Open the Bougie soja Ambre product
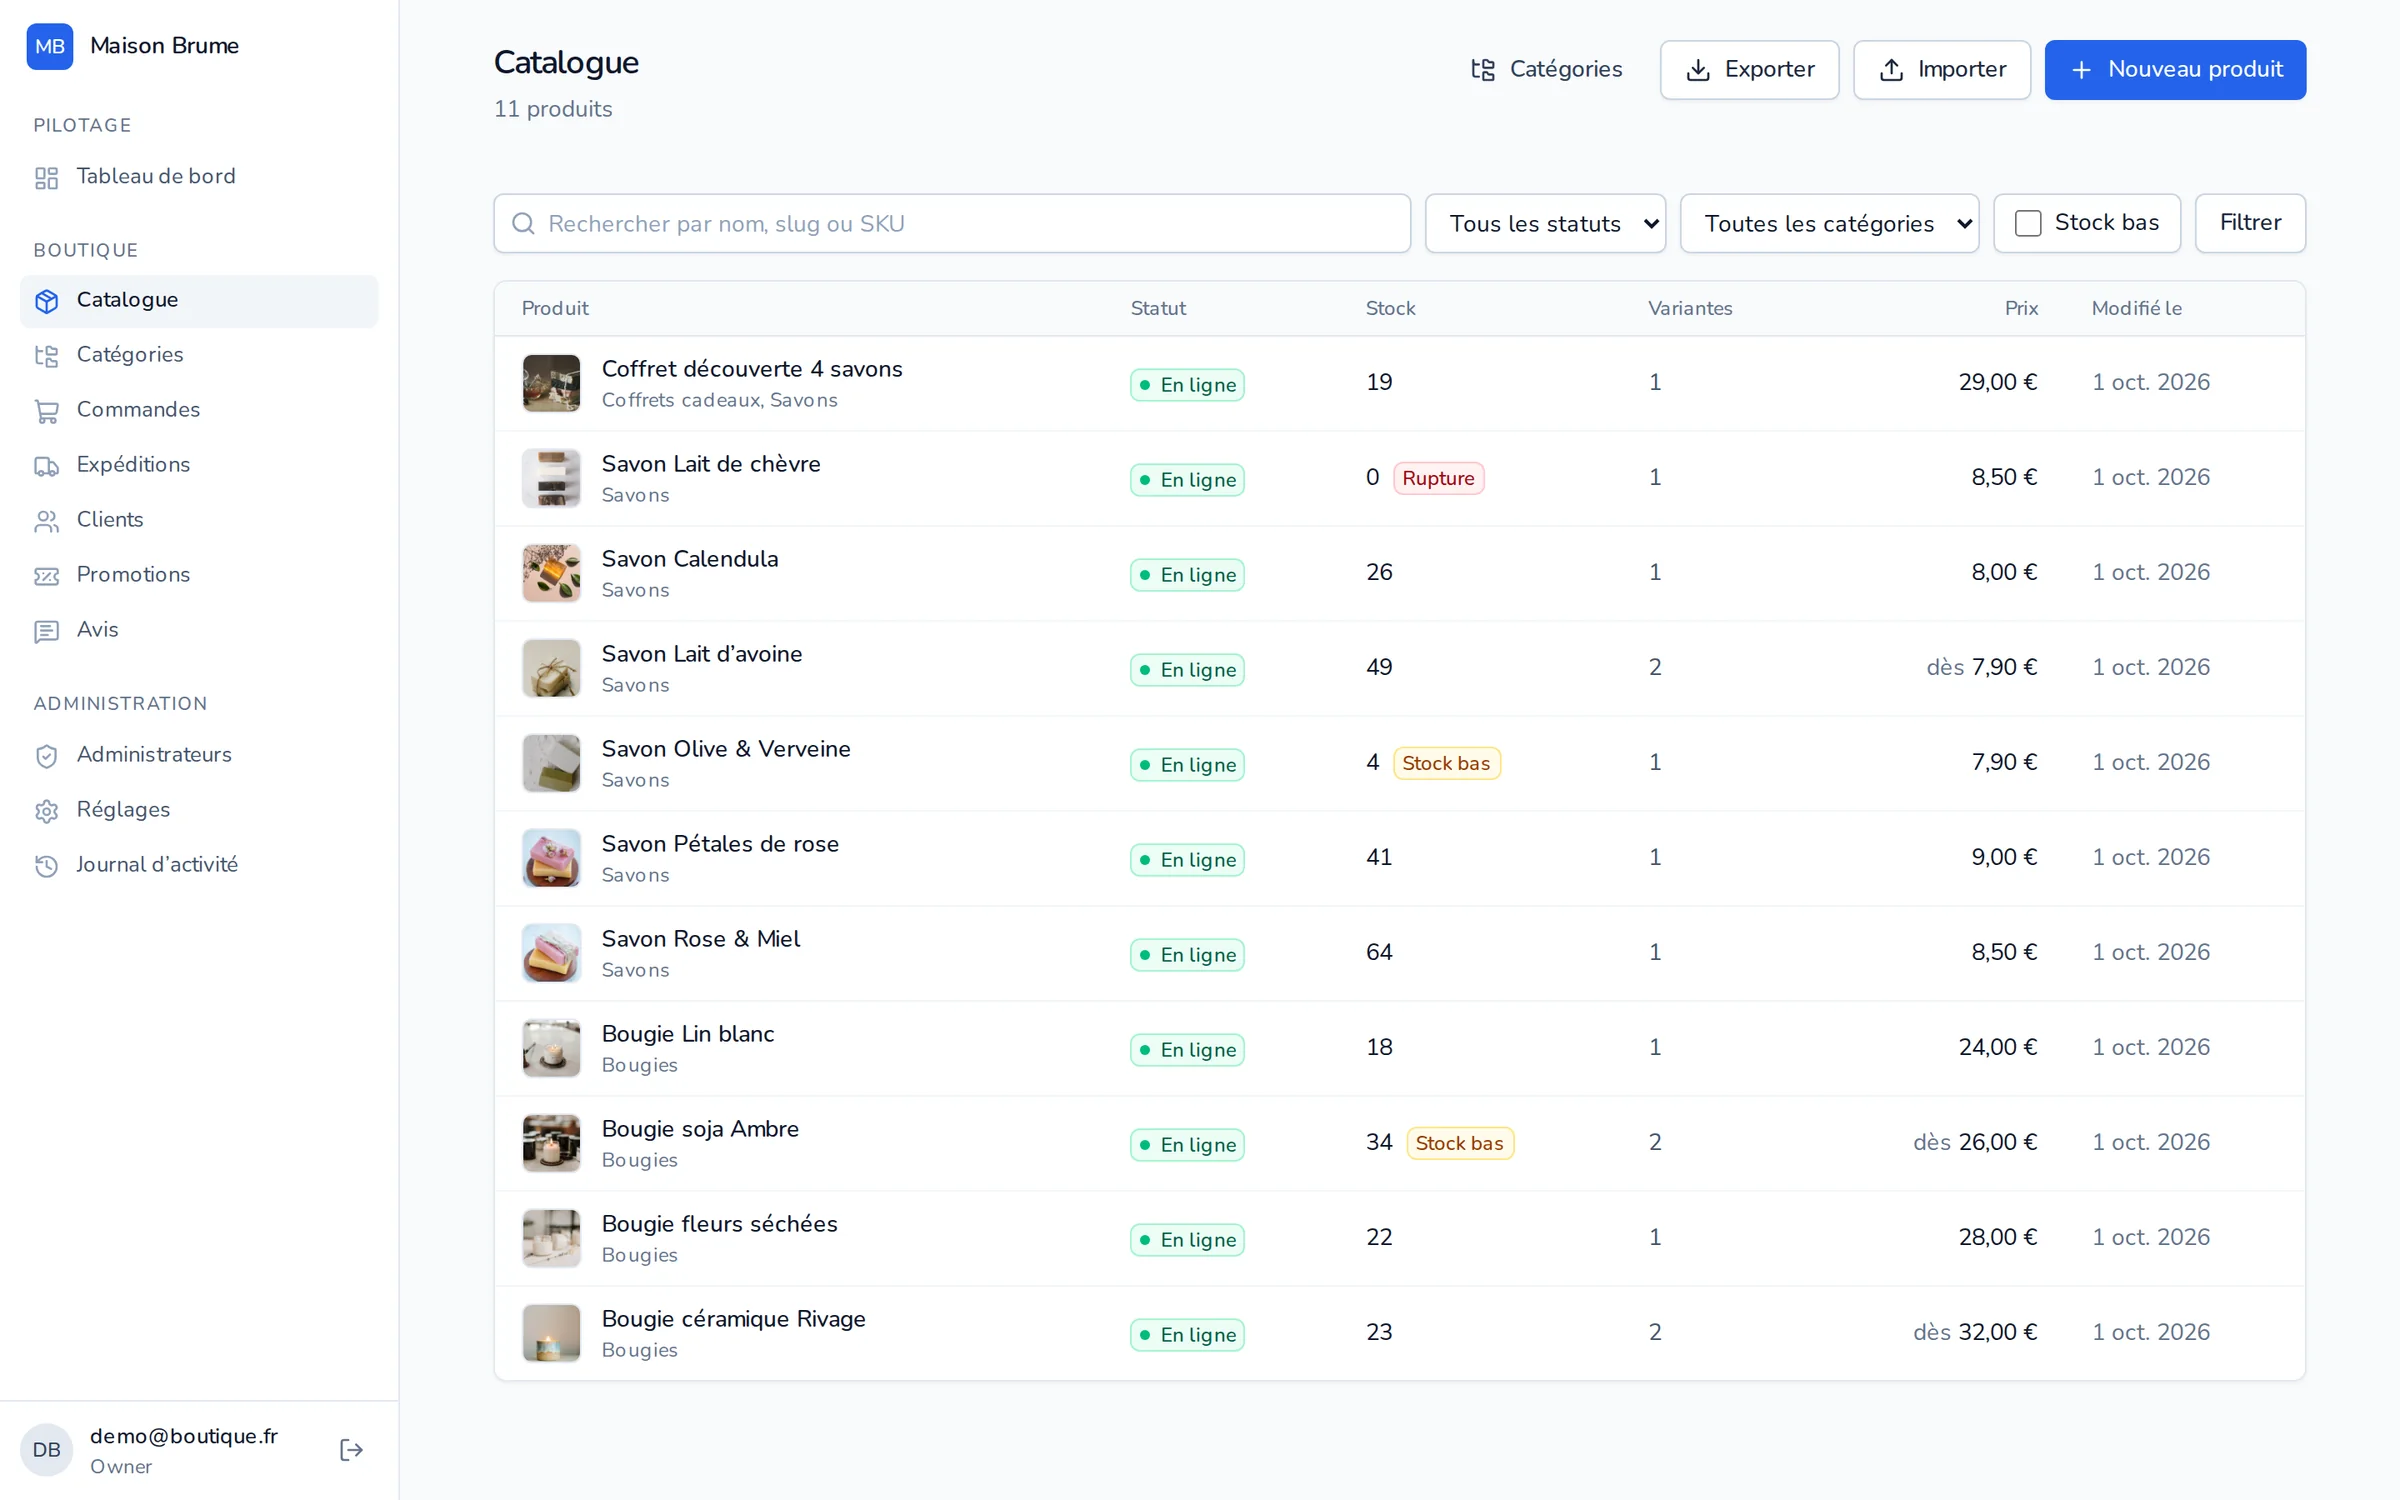 700,1129
